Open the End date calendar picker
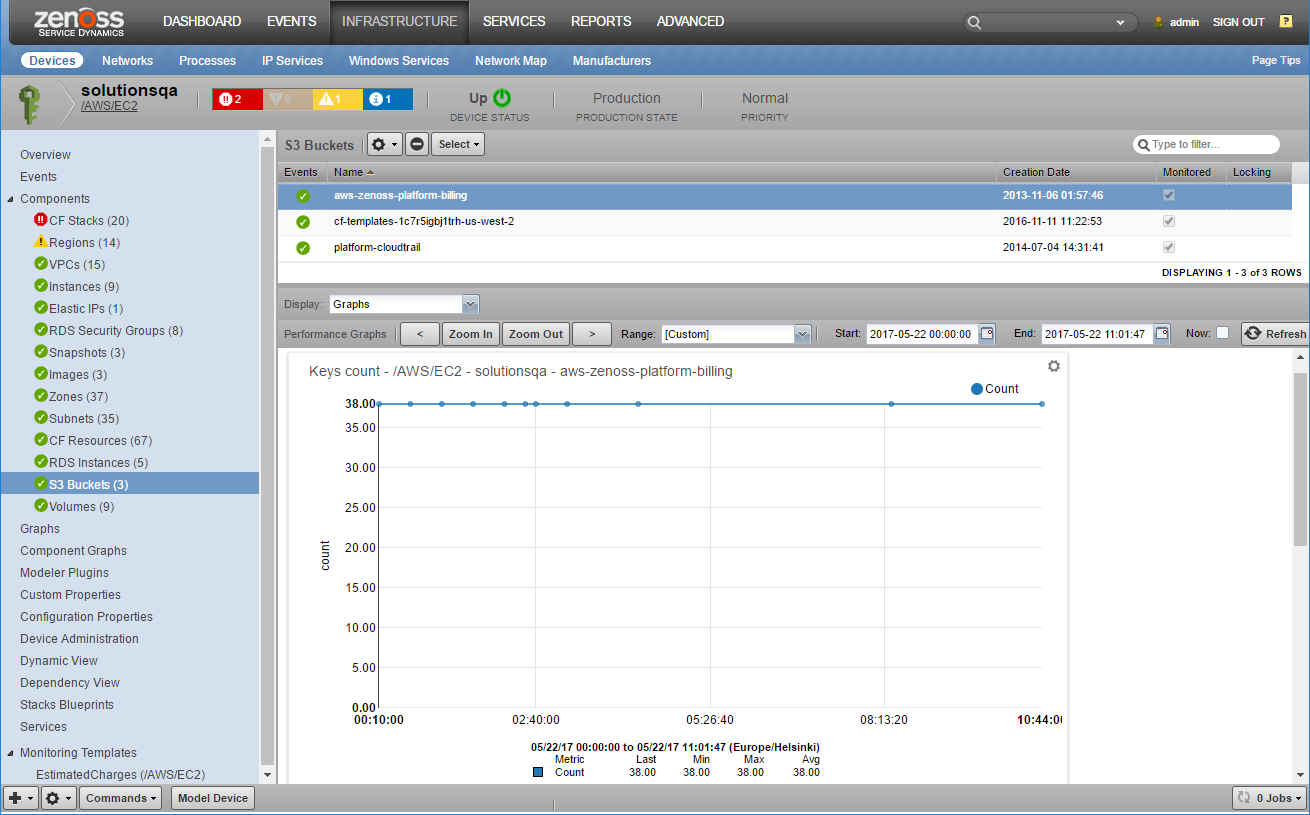1310x815 pixels. [1161, 333]
